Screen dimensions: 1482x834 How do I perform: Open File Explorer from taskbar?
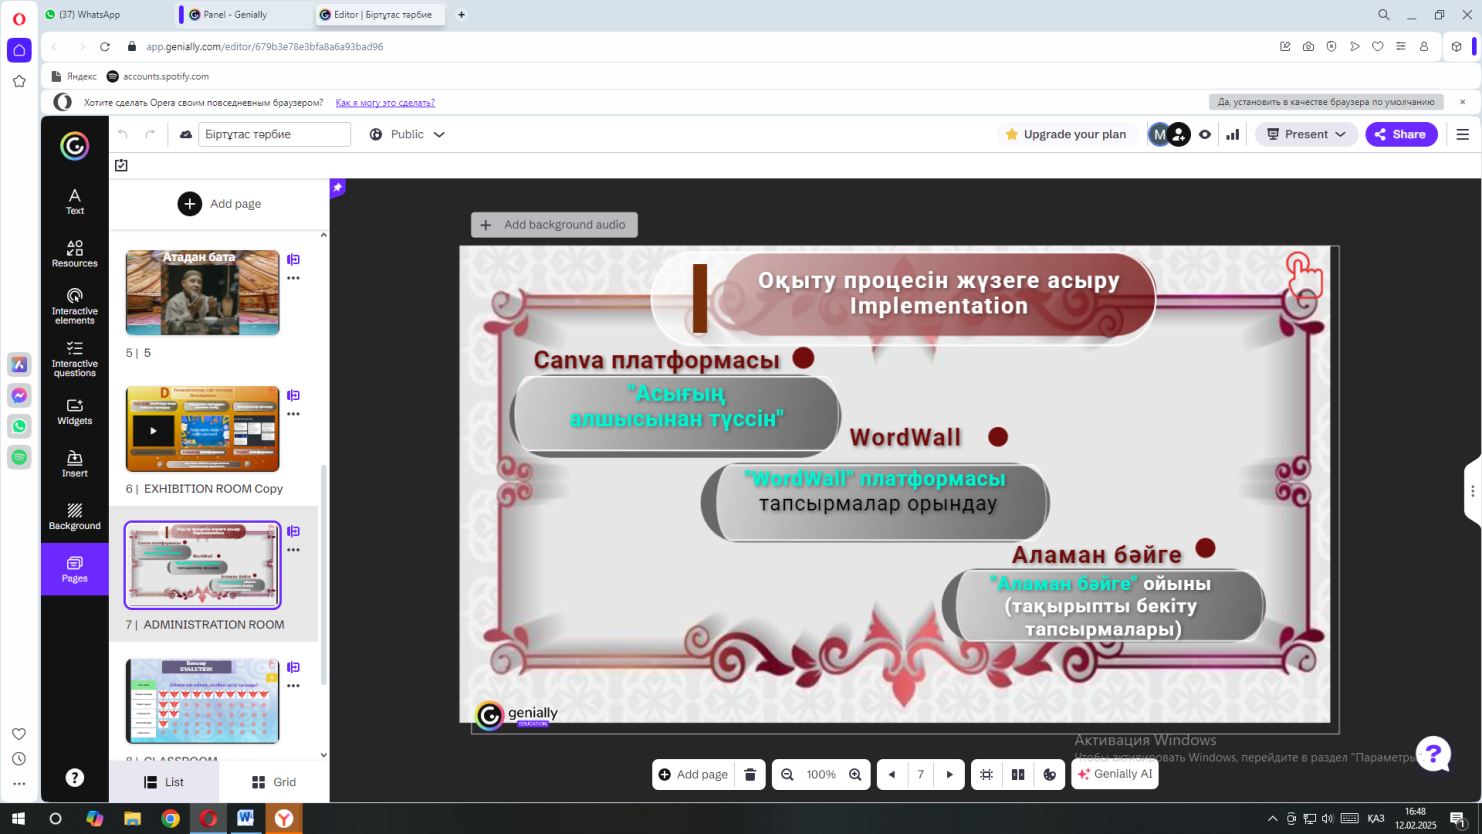(x=132, y=818)
